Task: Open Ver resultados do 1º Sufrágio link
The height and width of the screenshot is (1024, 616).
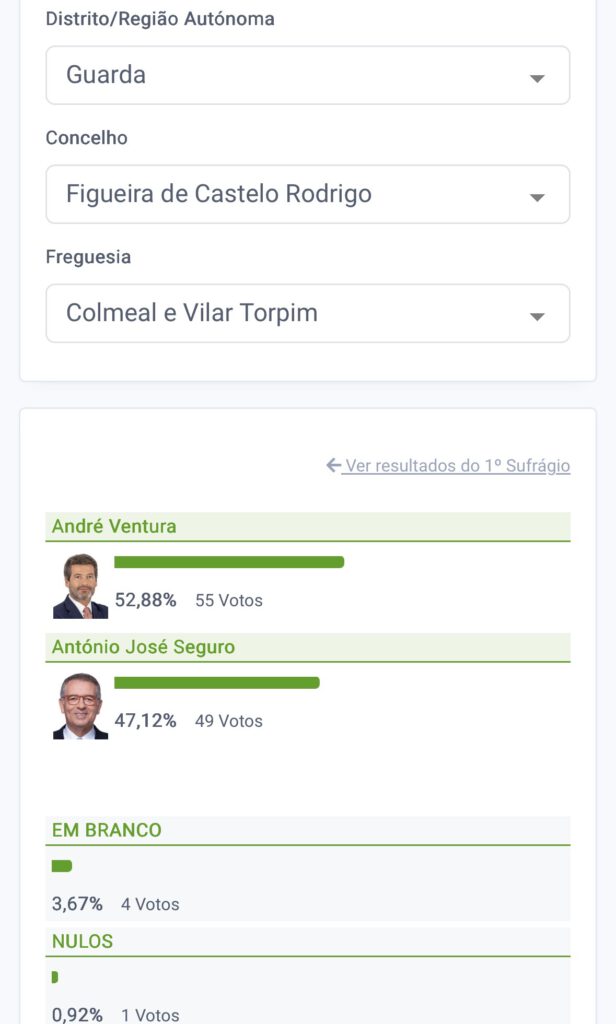Action: (x=456, y=466)
